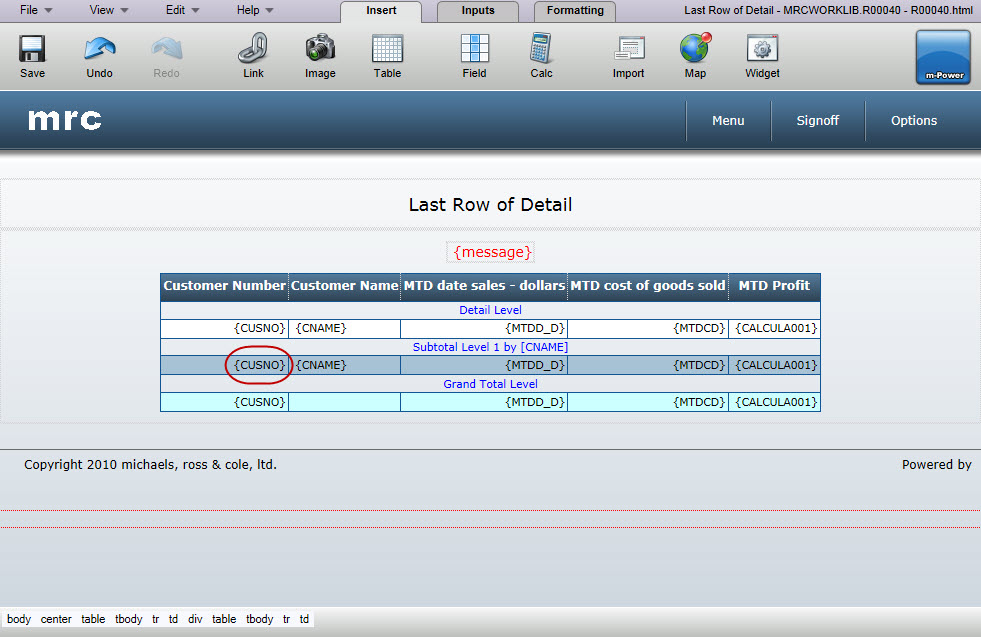981x637 pixels.
Task: Switch to the Inputs tab
Action: (x=478, y=11)
